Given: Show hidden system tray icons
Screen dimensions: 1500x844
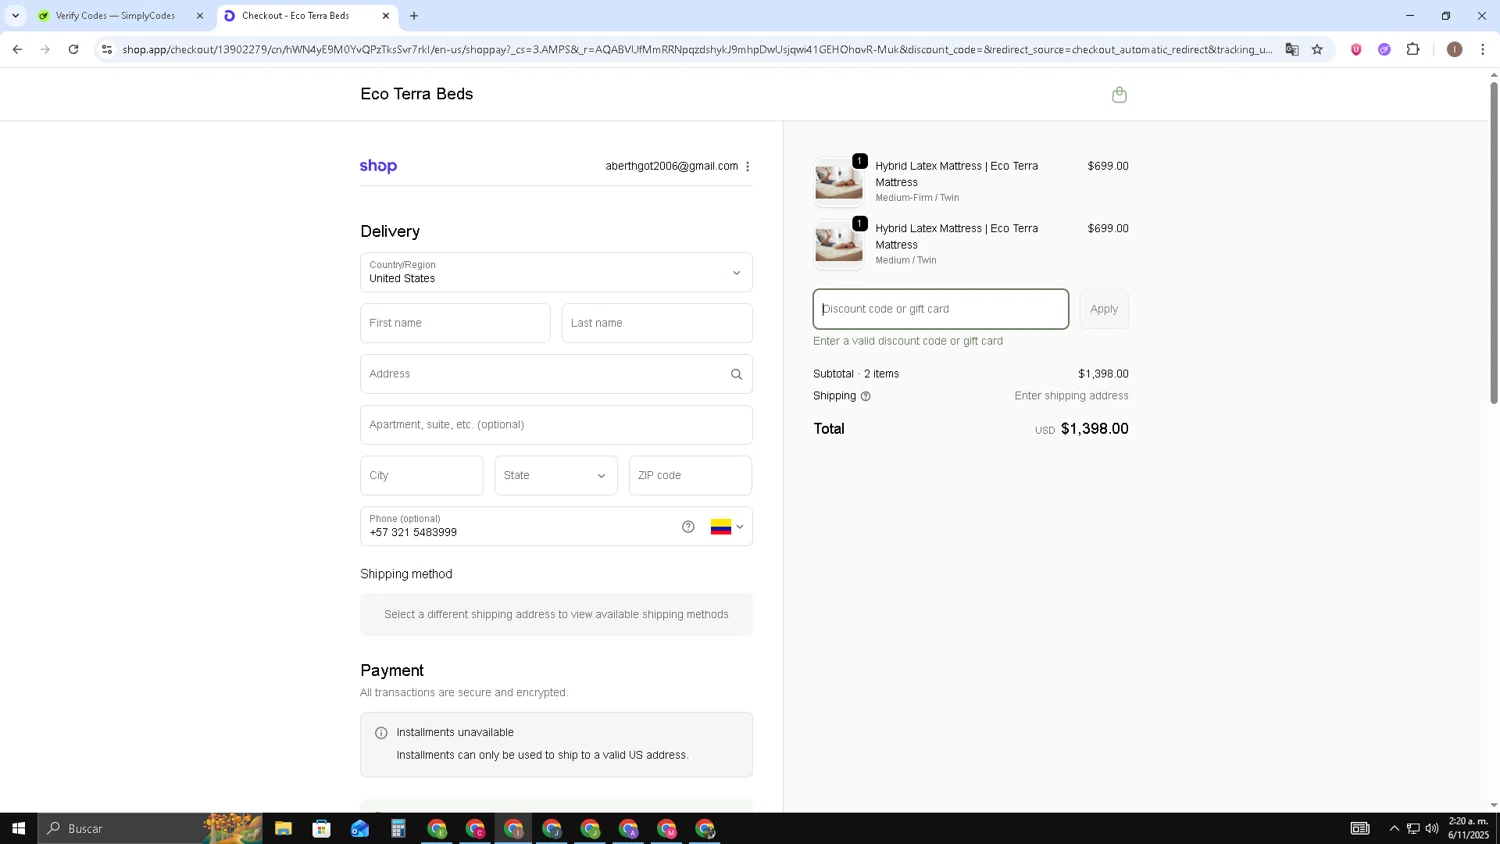Looking at the screenshot, I should (1394, 828).
